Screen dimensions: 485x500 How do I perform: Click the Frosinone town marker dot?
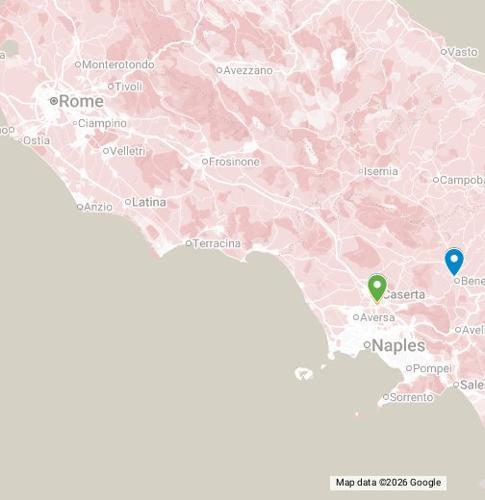tap(205, 162)
